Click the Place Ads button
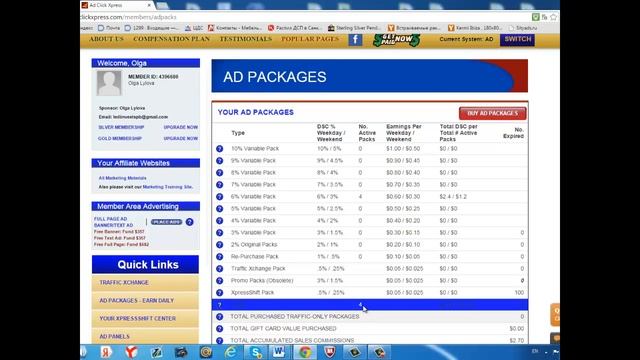Viewport: 640px width, 360px height. 167,222
